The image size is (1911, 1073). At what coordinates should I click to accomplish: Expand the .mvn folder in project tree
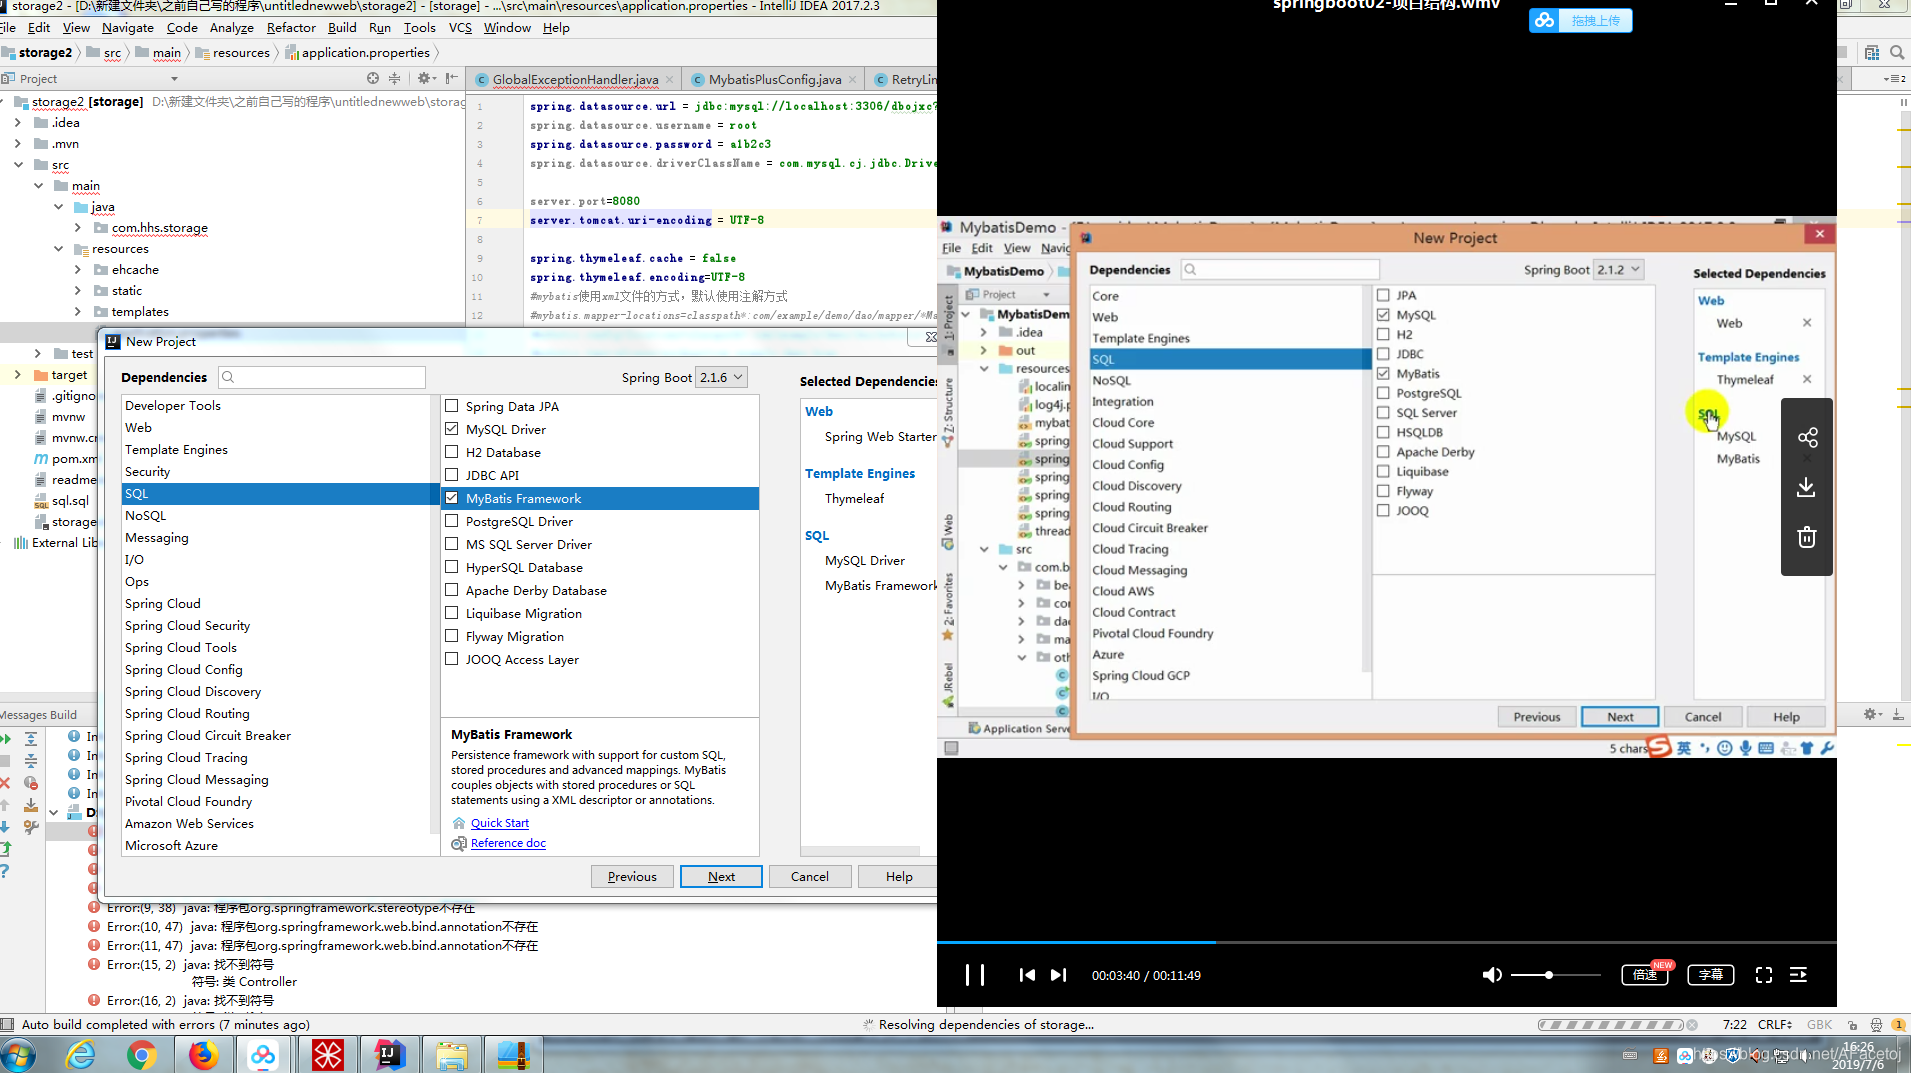coord(18,143)
